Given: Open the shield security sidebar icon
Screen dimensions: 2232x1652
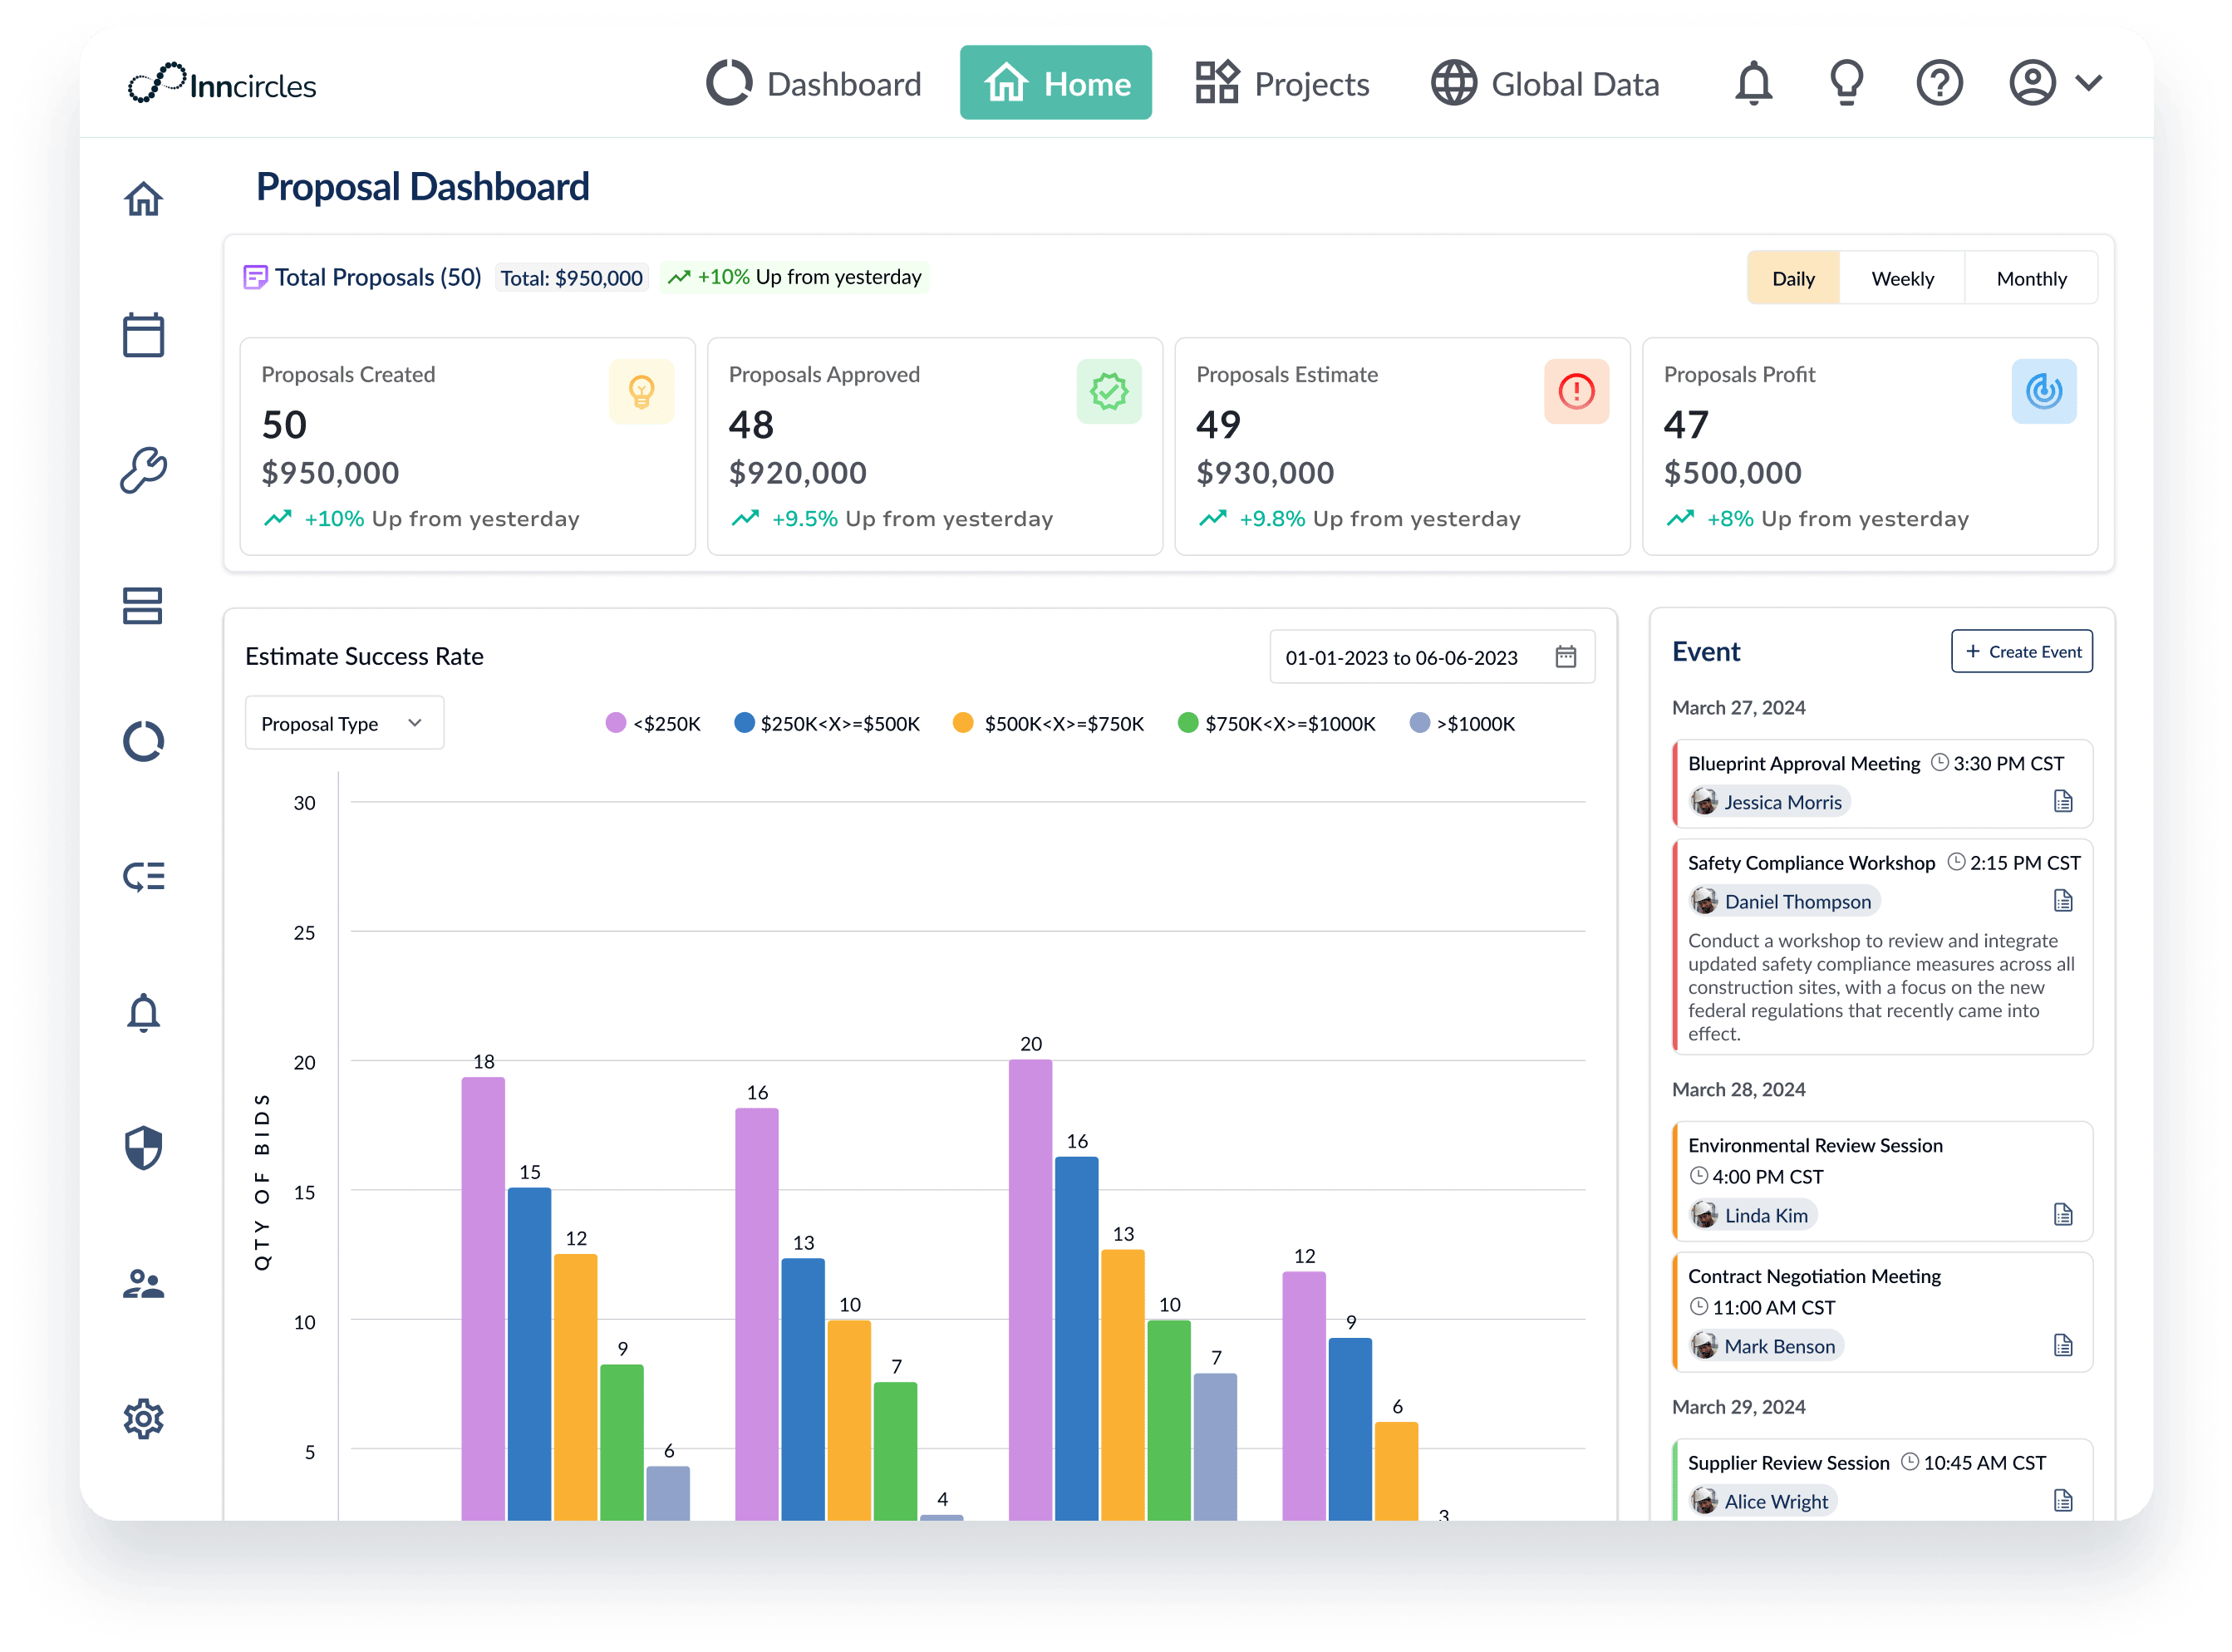Looking at the screenshot, I should 144,1148.
